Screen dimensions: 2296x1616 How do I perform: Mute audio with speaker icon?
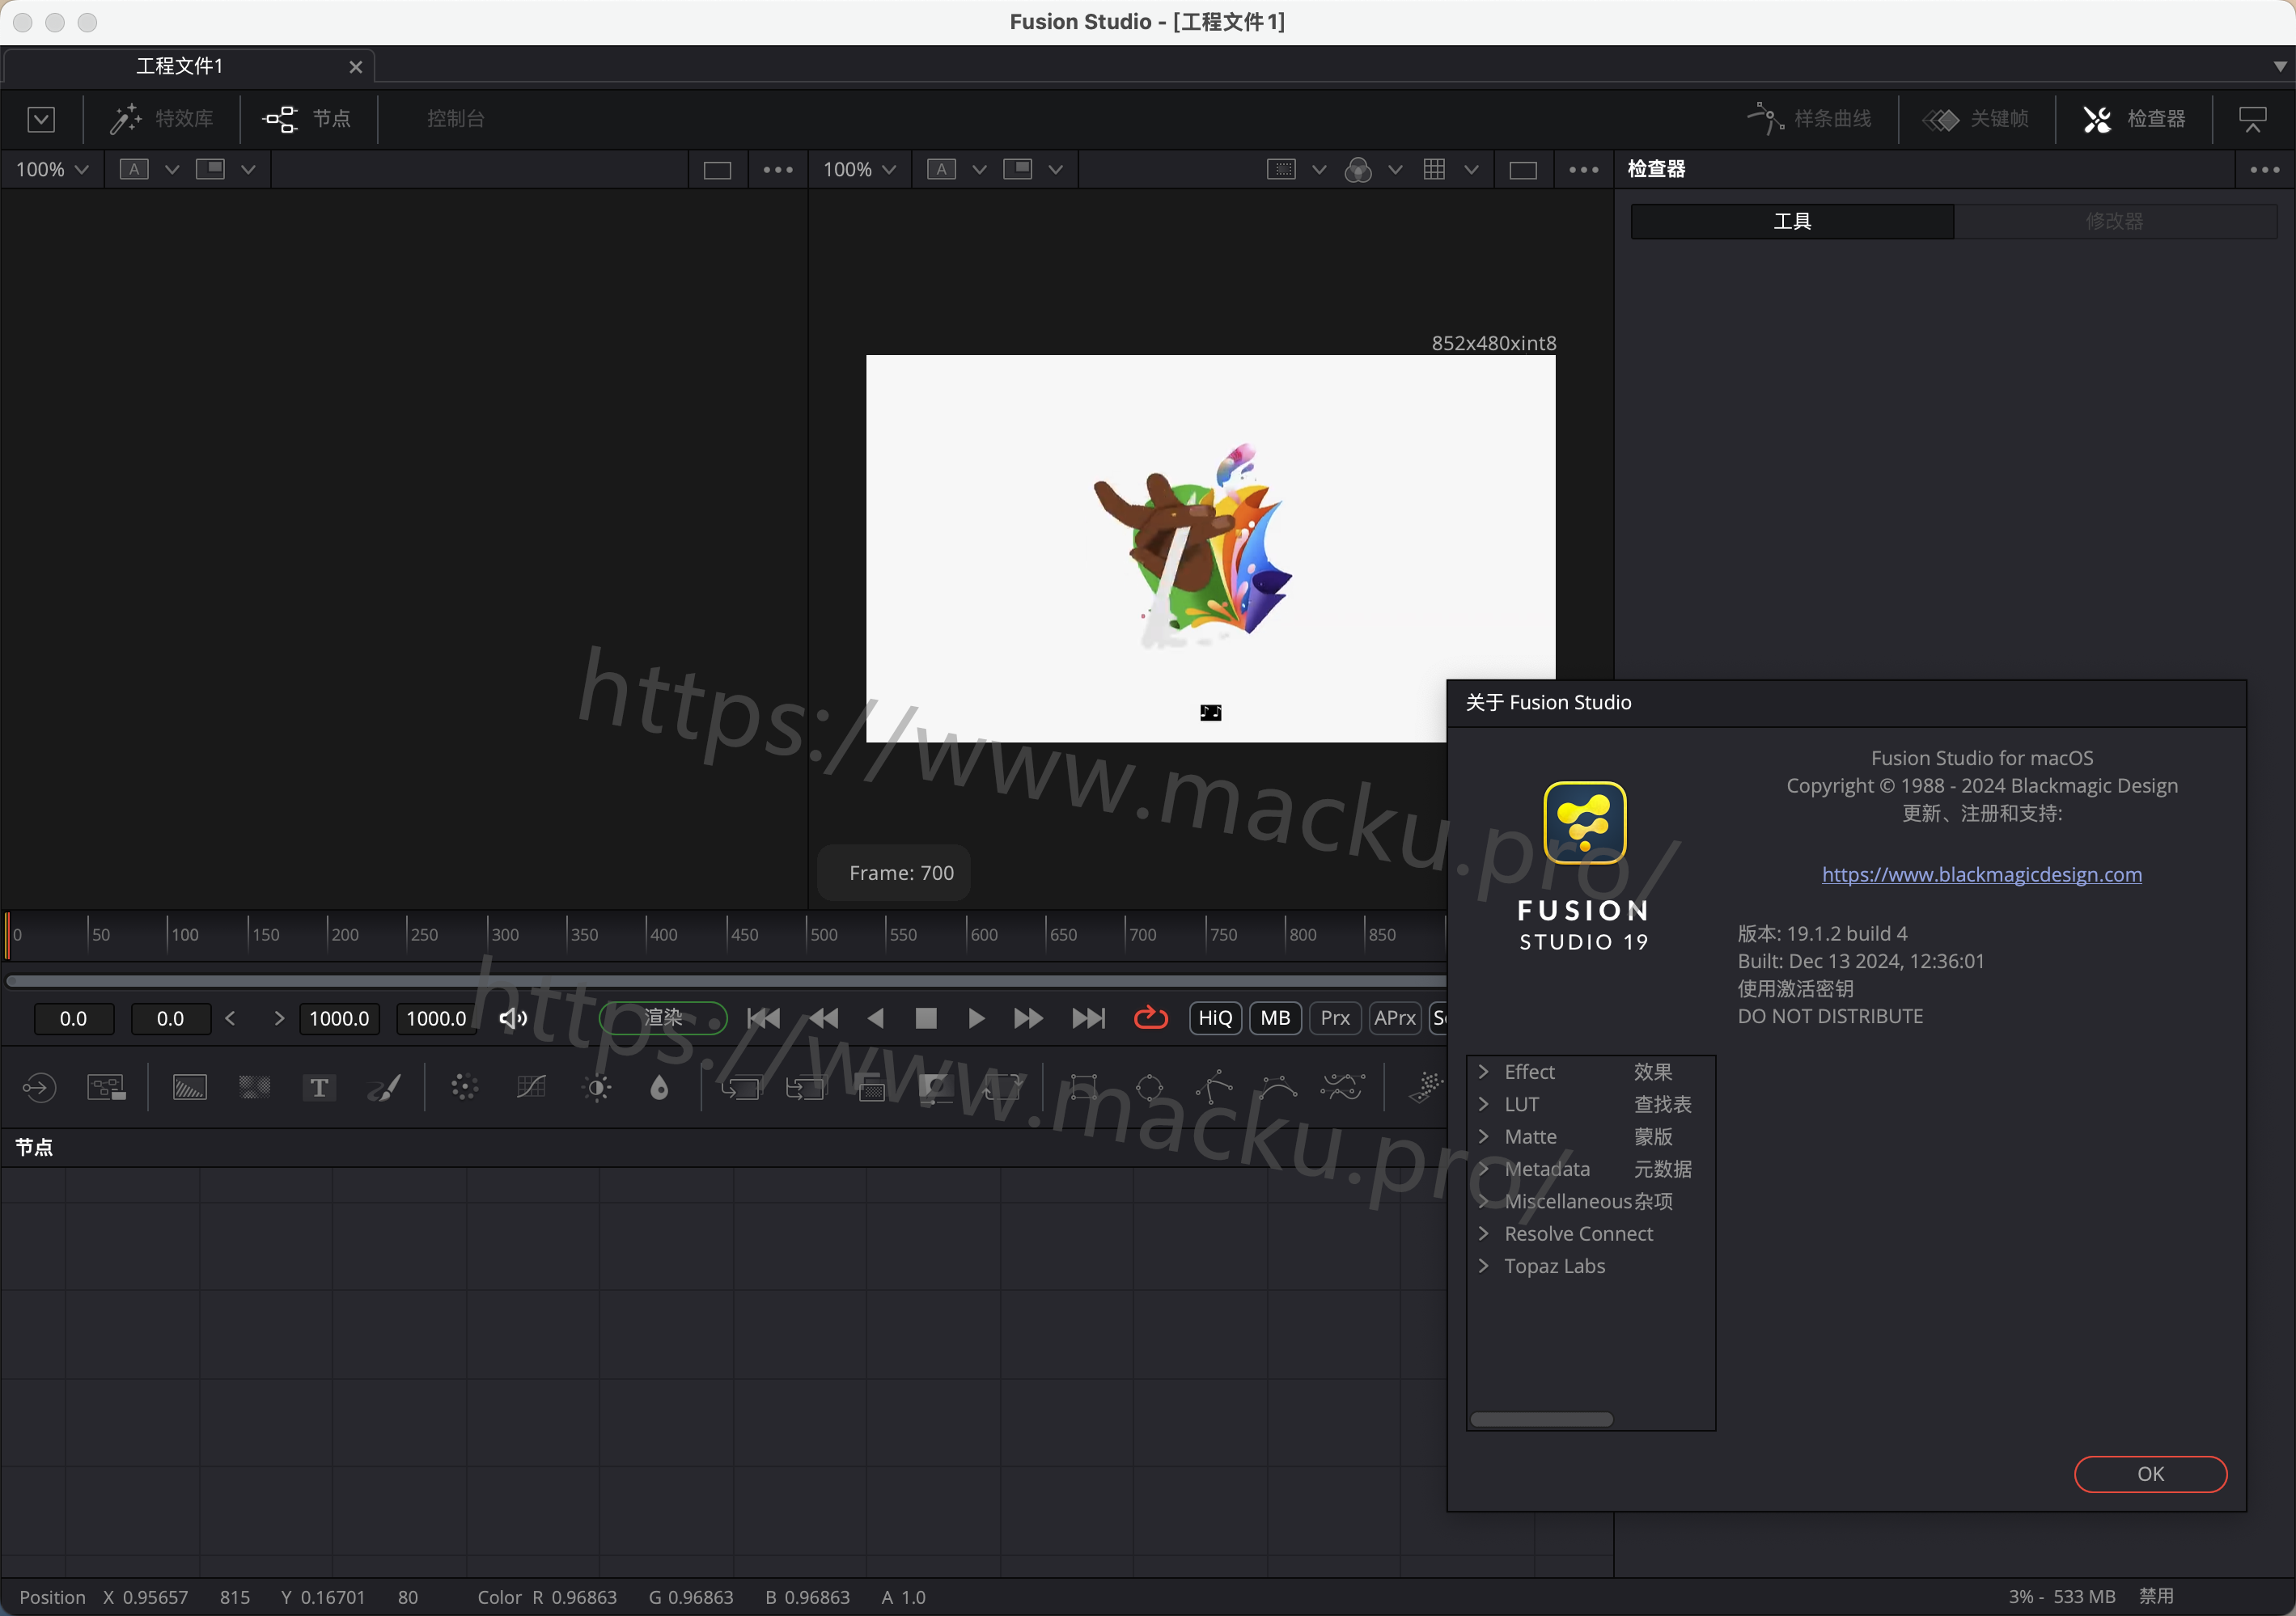[x=513, y=1017]
